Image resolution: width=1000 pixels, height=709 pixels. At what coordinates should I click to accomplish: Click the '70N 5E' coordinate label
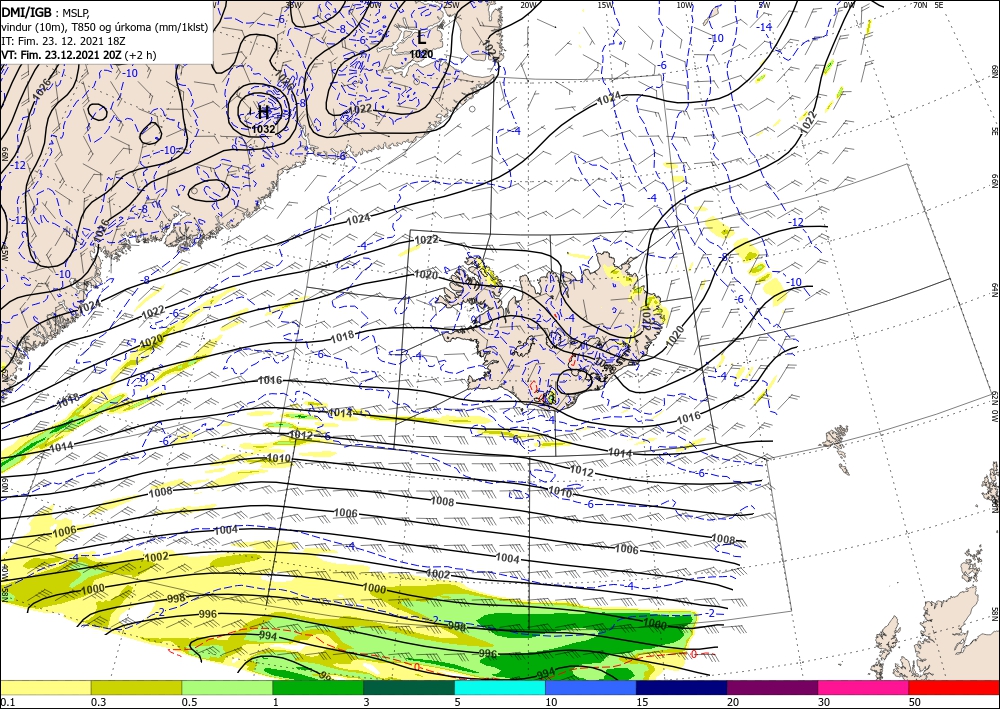(x=928, y=4)
